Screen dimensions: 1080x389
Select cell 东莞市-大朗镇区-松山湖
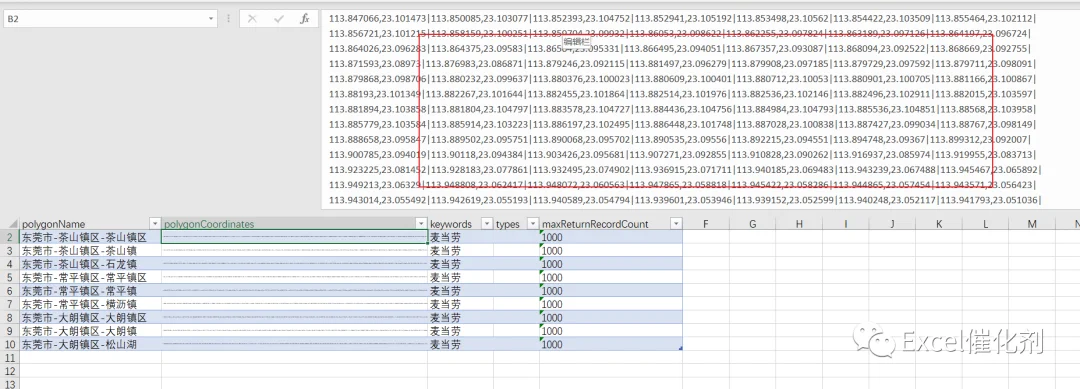click(x=90, y=344)
